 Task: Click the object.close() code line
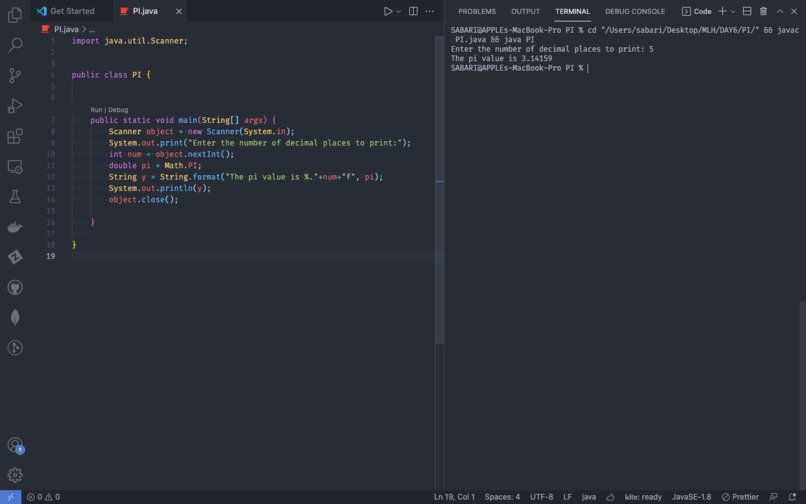tap(143, 199)
